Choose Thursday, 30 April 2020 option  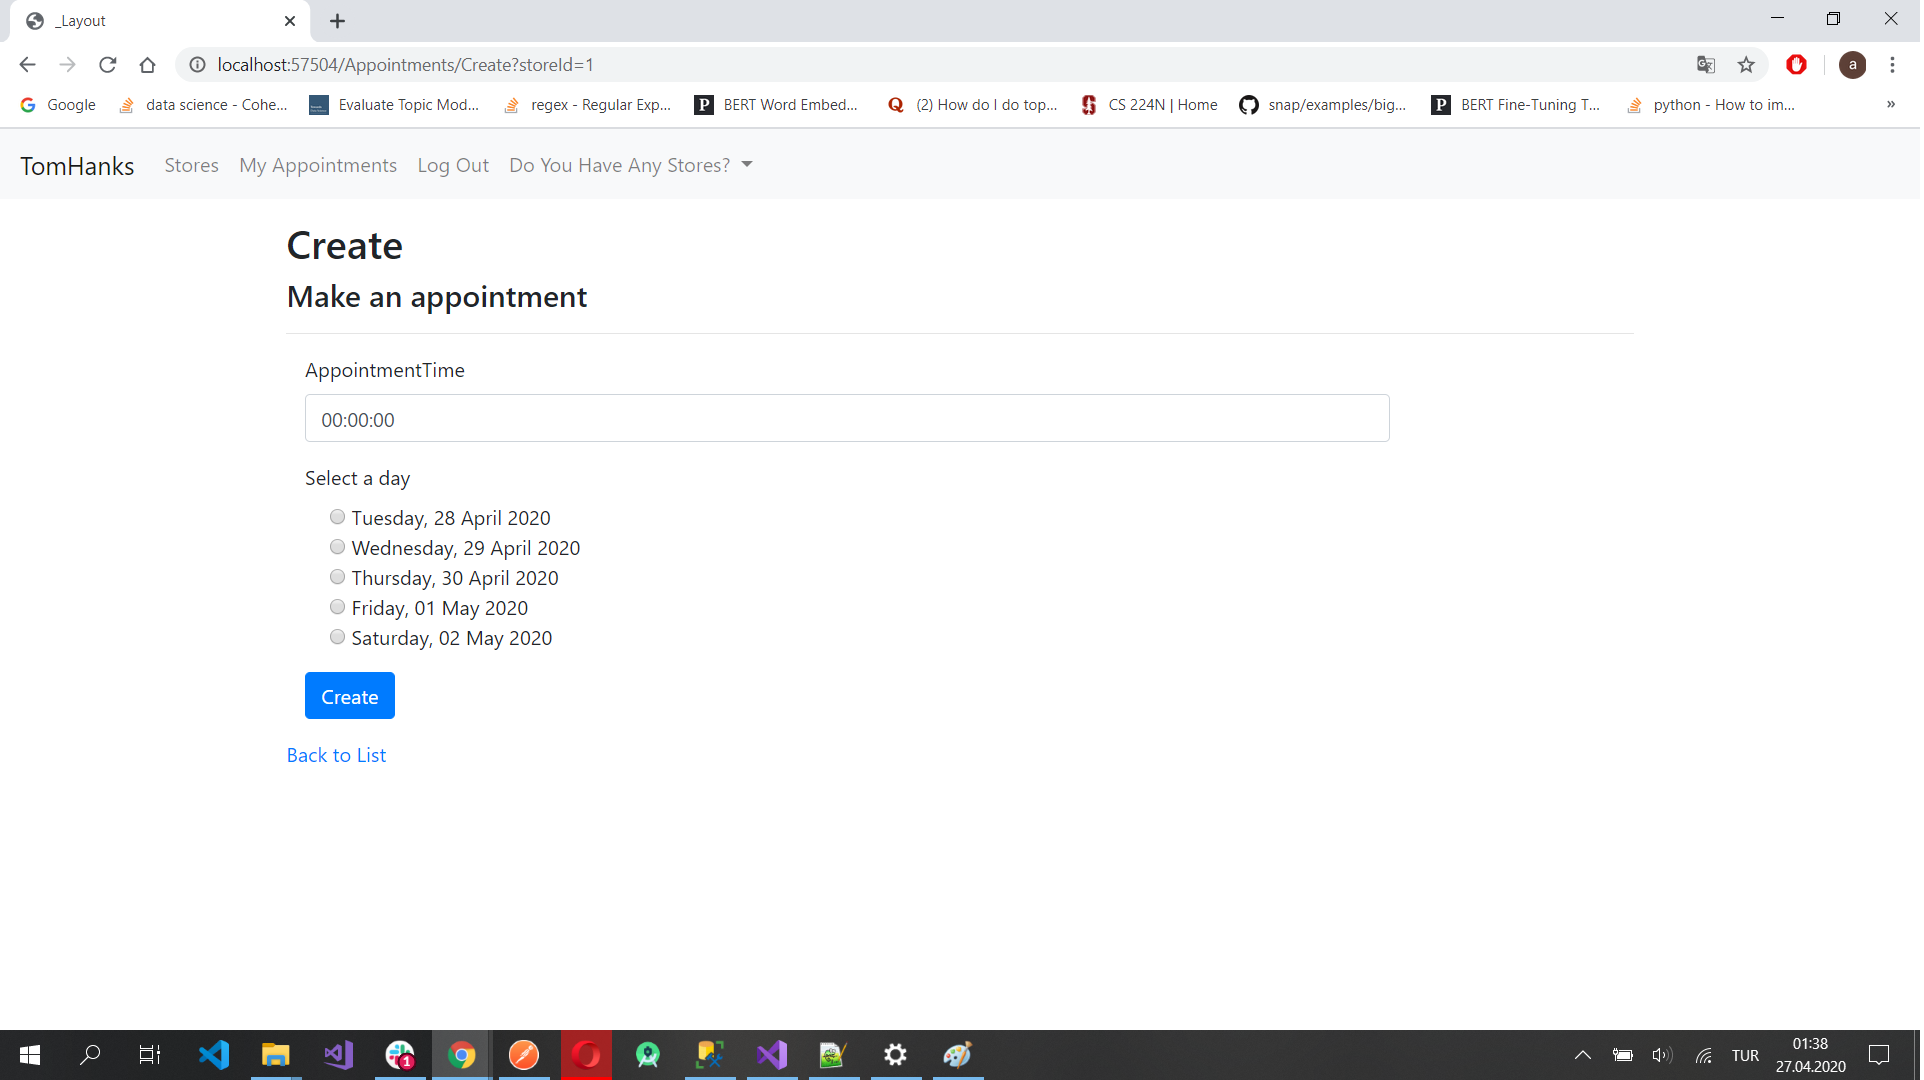click(x=338, y=578)
